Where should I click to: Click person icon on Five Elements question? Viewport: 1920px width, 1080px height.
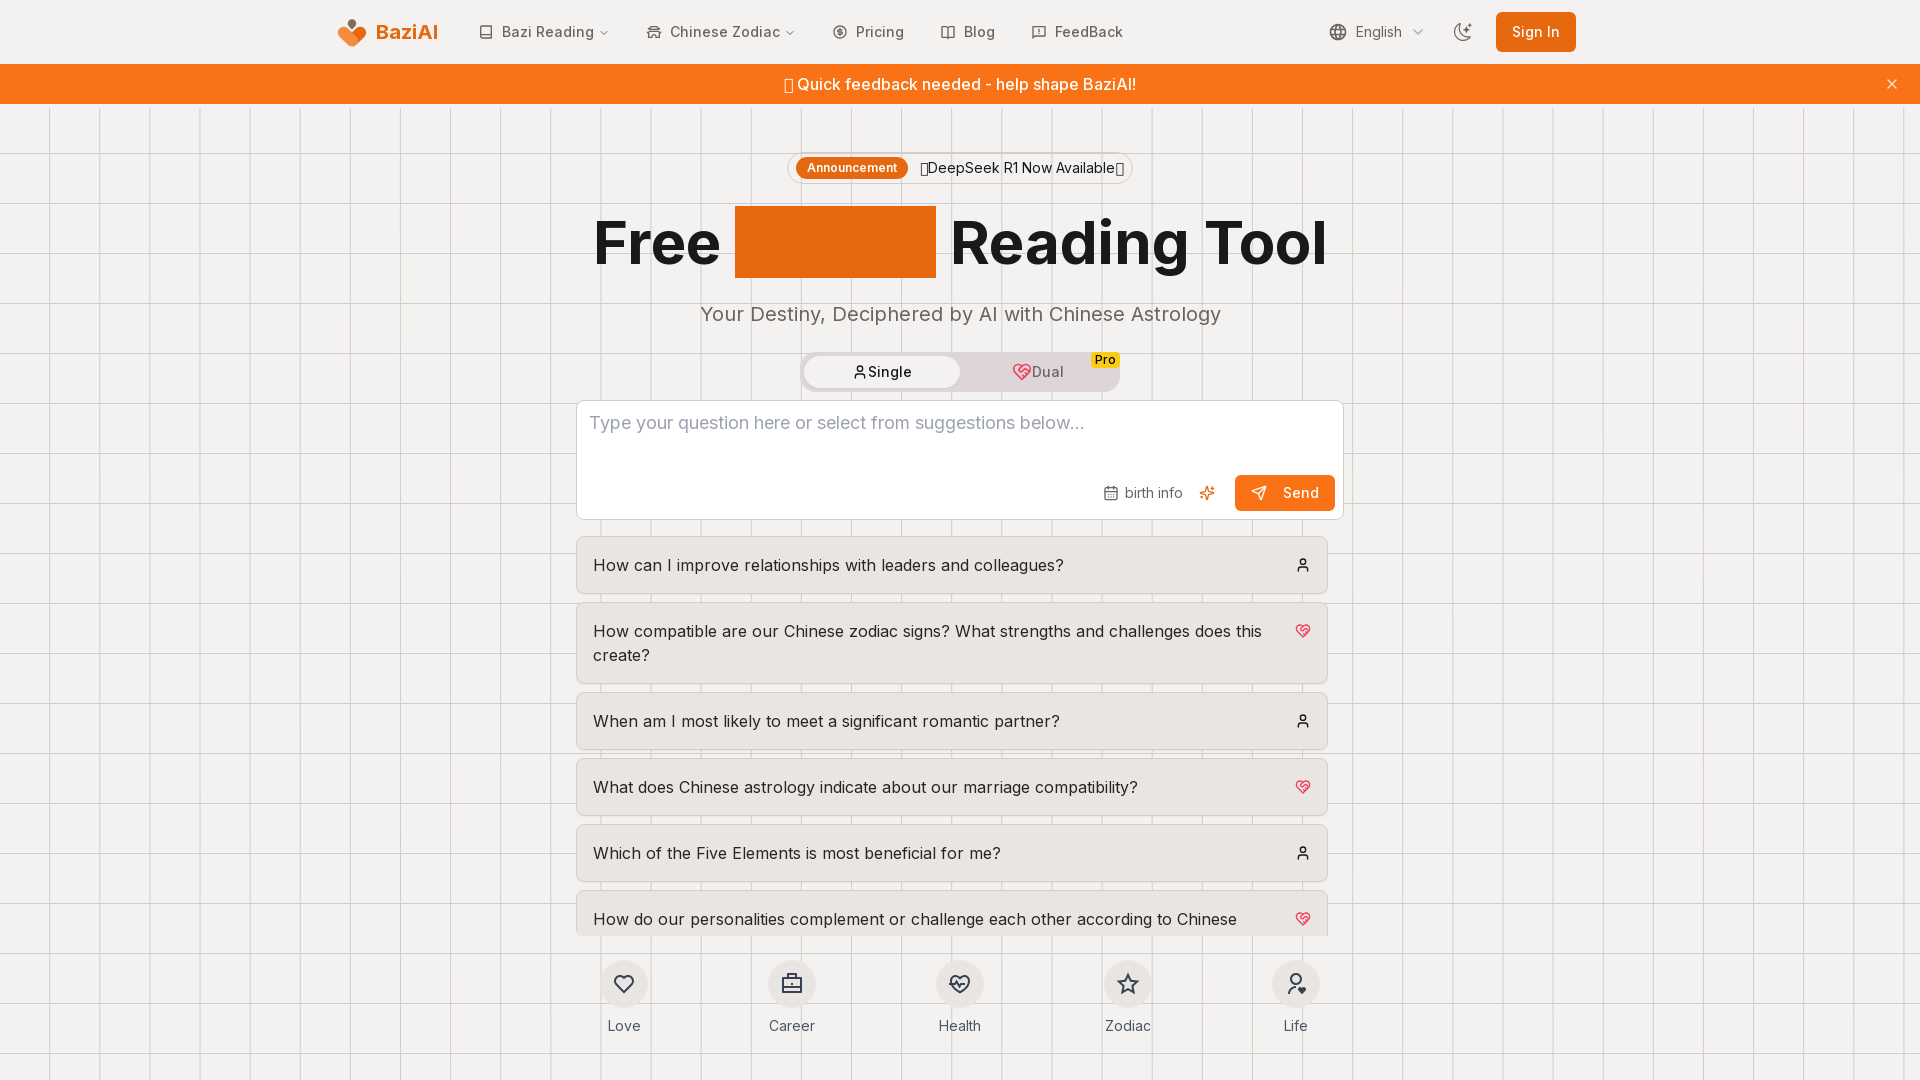tap(1303, 853)
